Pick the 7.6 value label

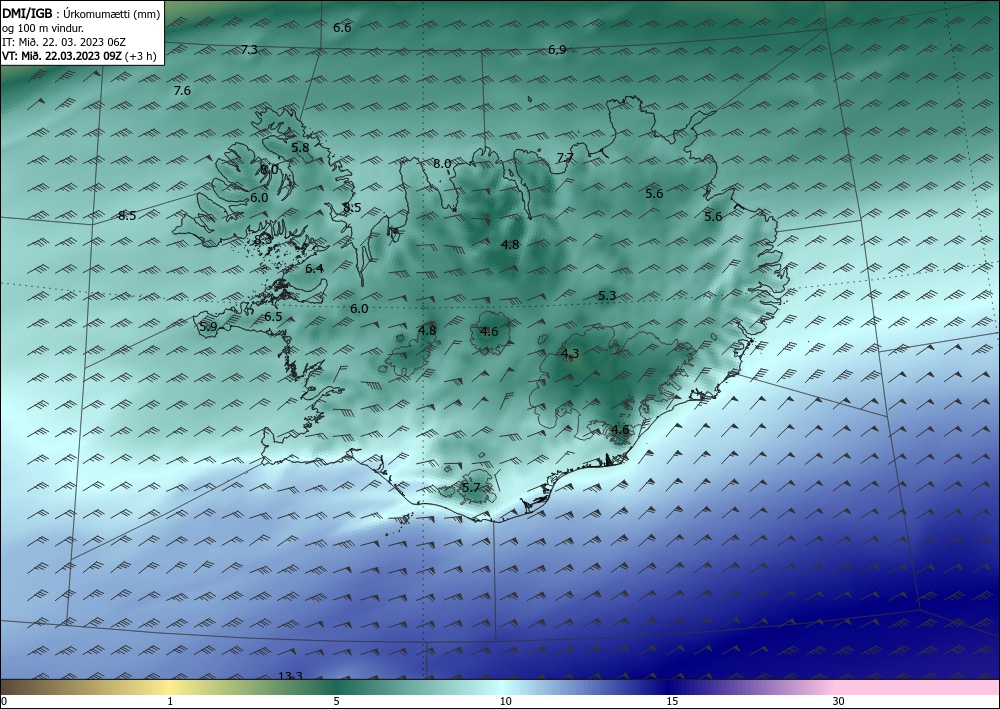point(182,91)
